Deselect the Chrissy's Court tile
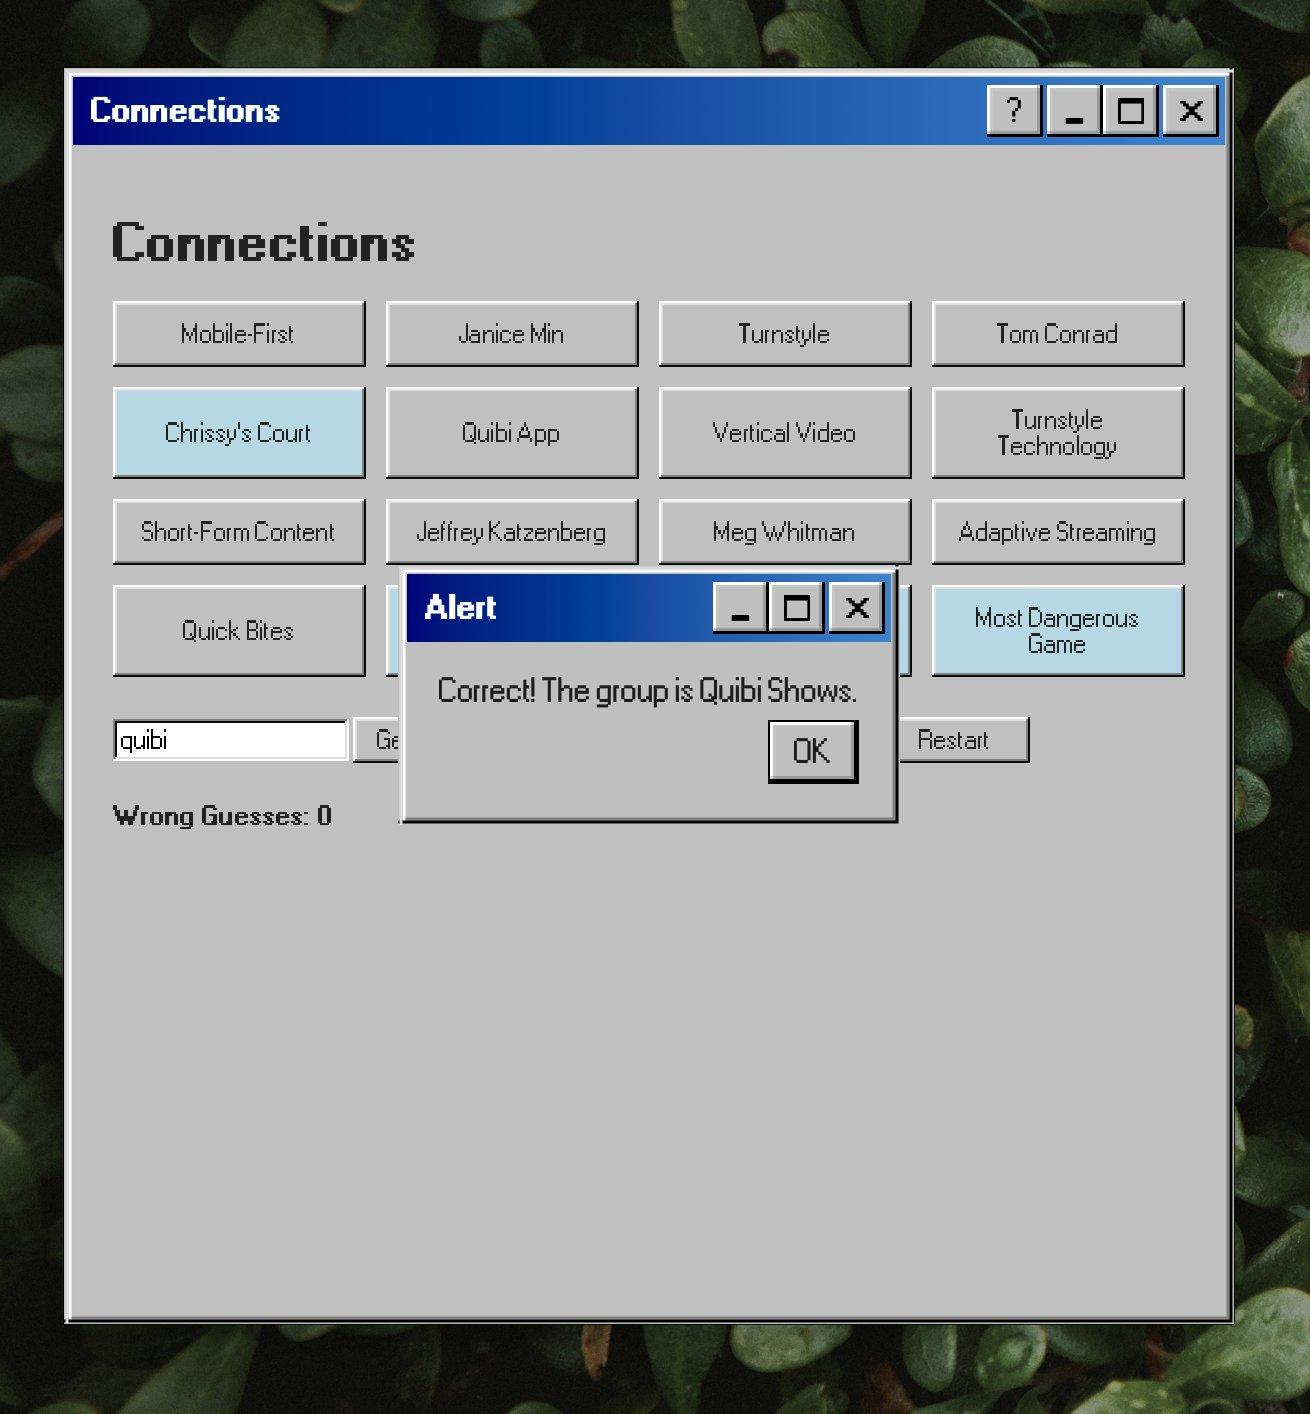This screenshot has height=1414, width=1310. point(238,433)
